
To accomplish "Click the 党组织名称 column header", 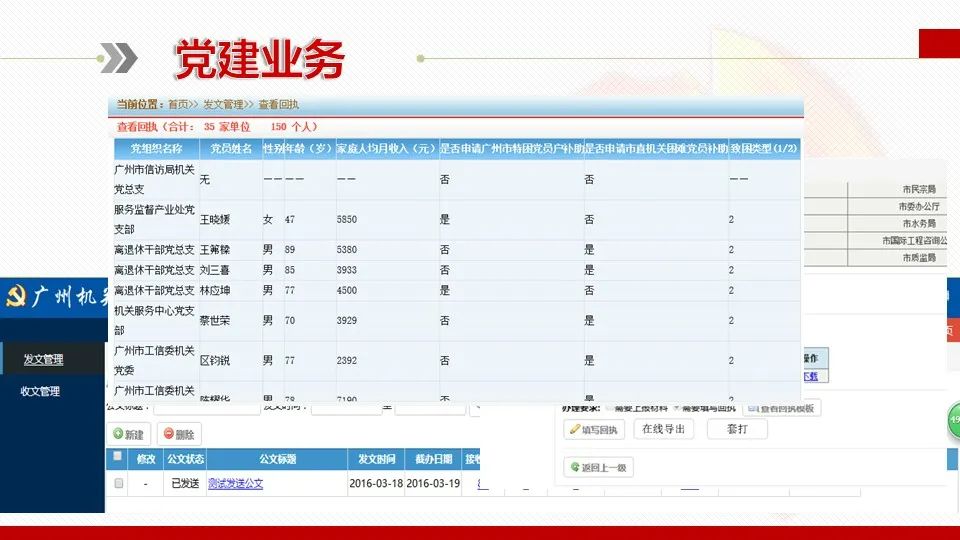I will click(156, 149).
